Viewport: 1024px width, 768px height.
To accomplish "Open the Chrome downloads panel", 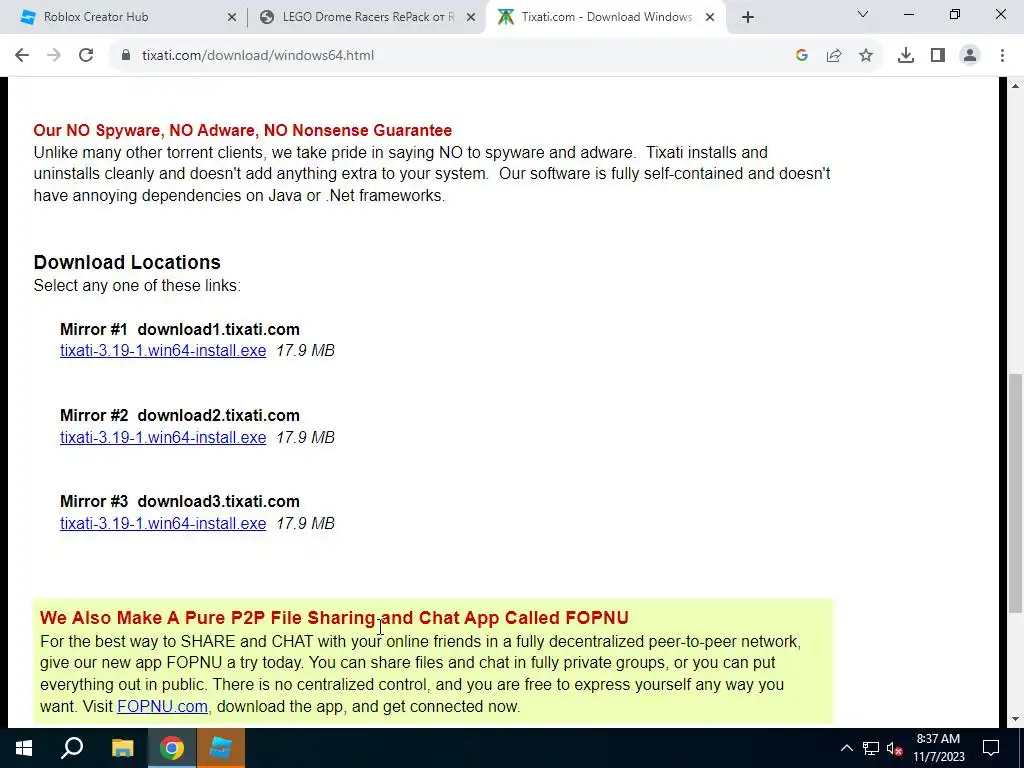I will tap(906, 56).
